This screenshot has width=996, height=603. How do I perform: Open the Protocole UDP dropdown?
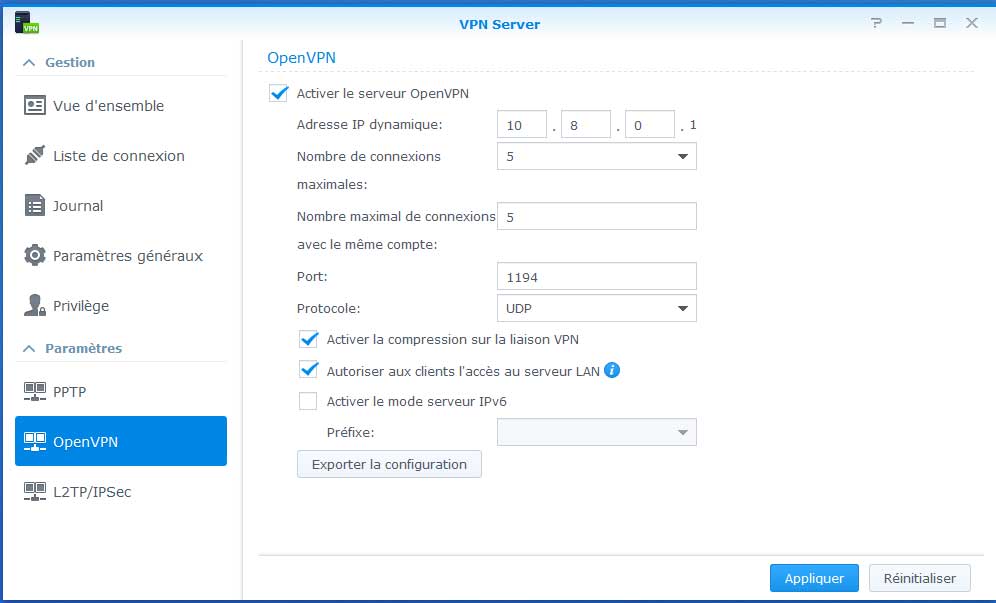pos(596,308)
